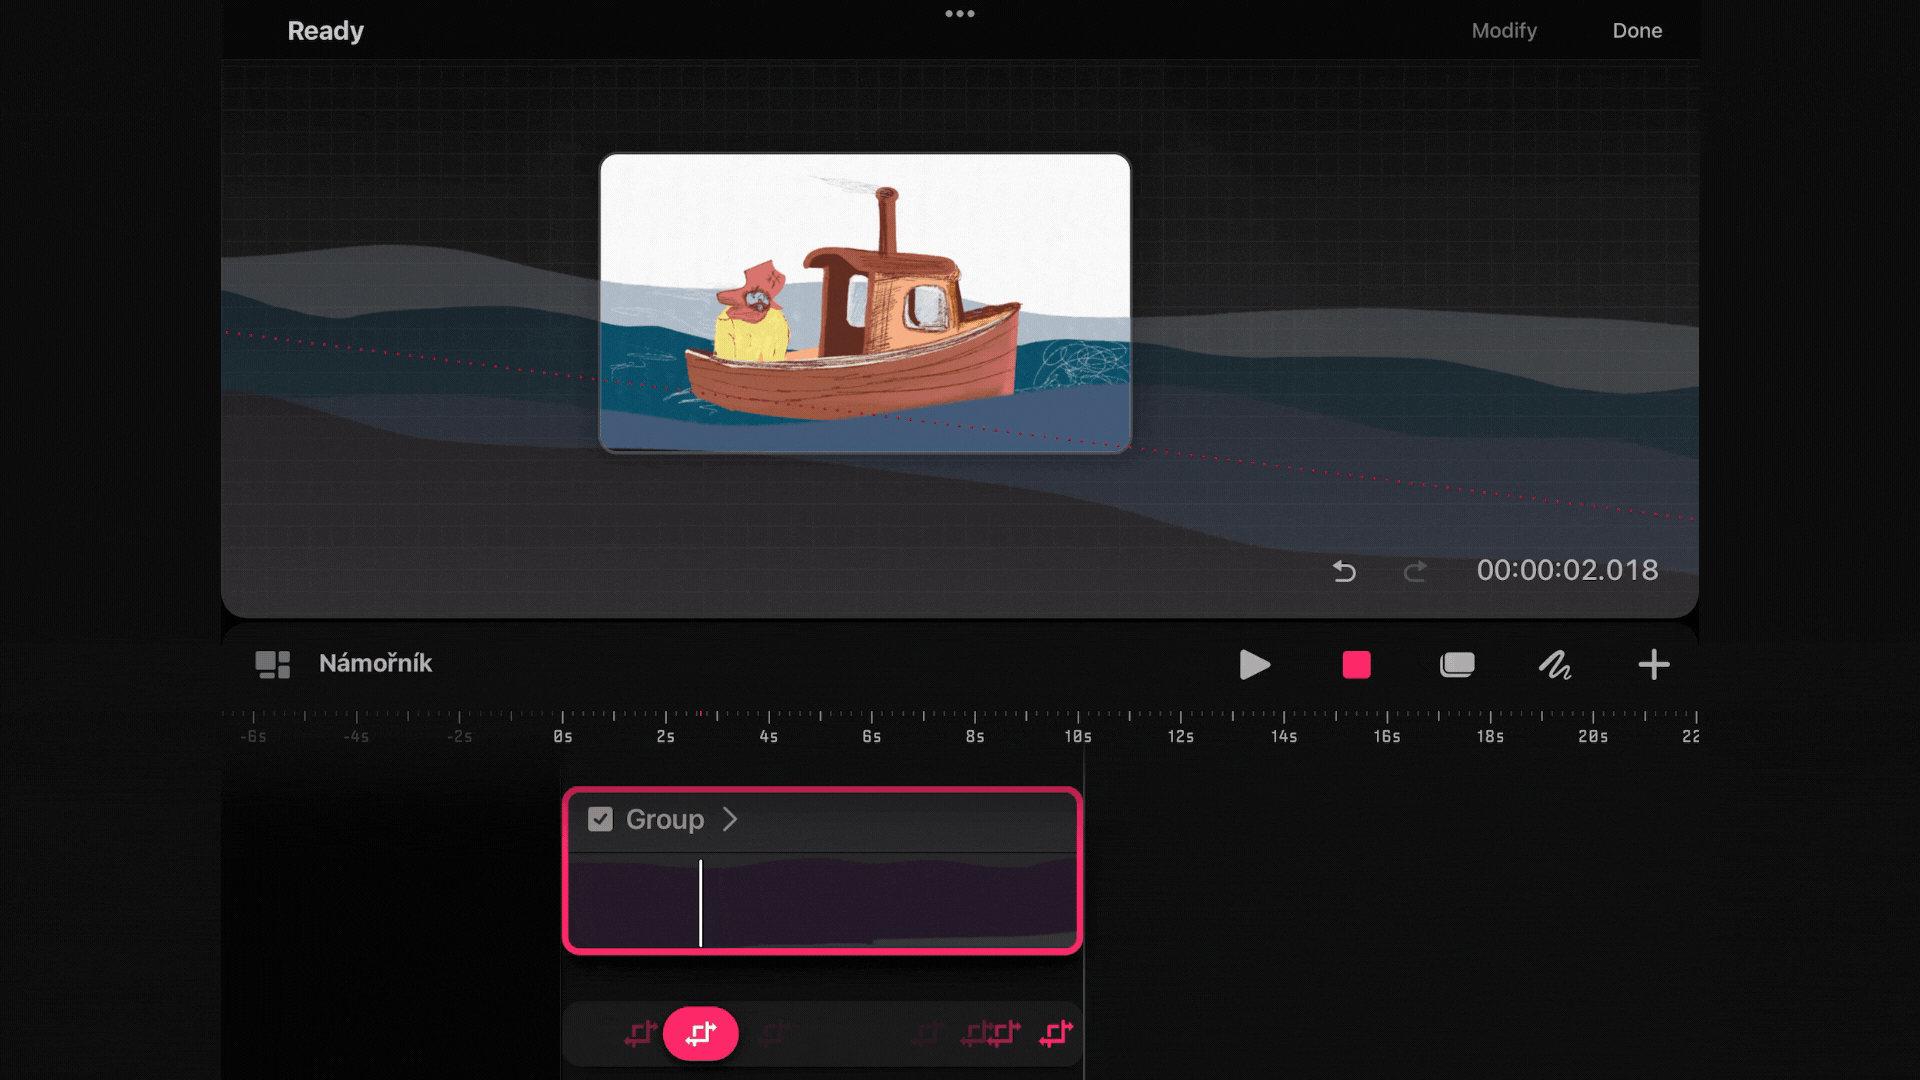Toggle the pink record (Perform) button
The height and width of the screenshot is (1080, 1920).
1356,665
